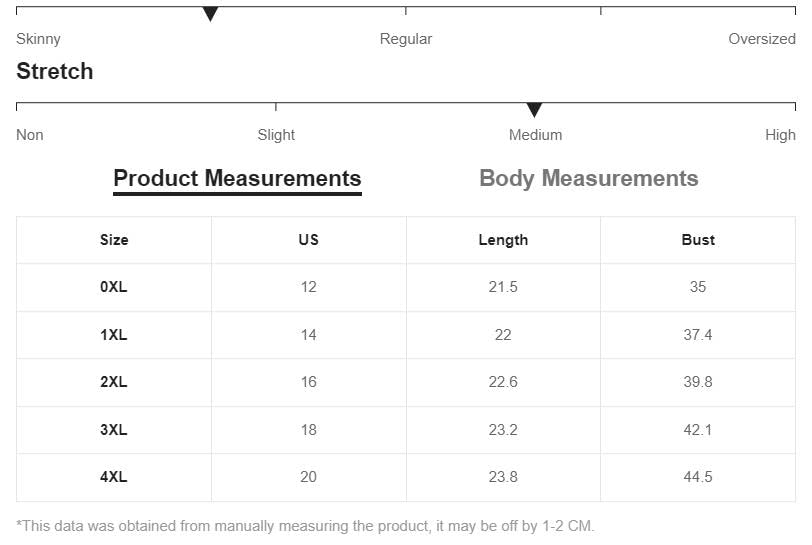Open the Body Measurements tab
The image size is (812, 545).
pyautogui.click(x=588, y=179)
